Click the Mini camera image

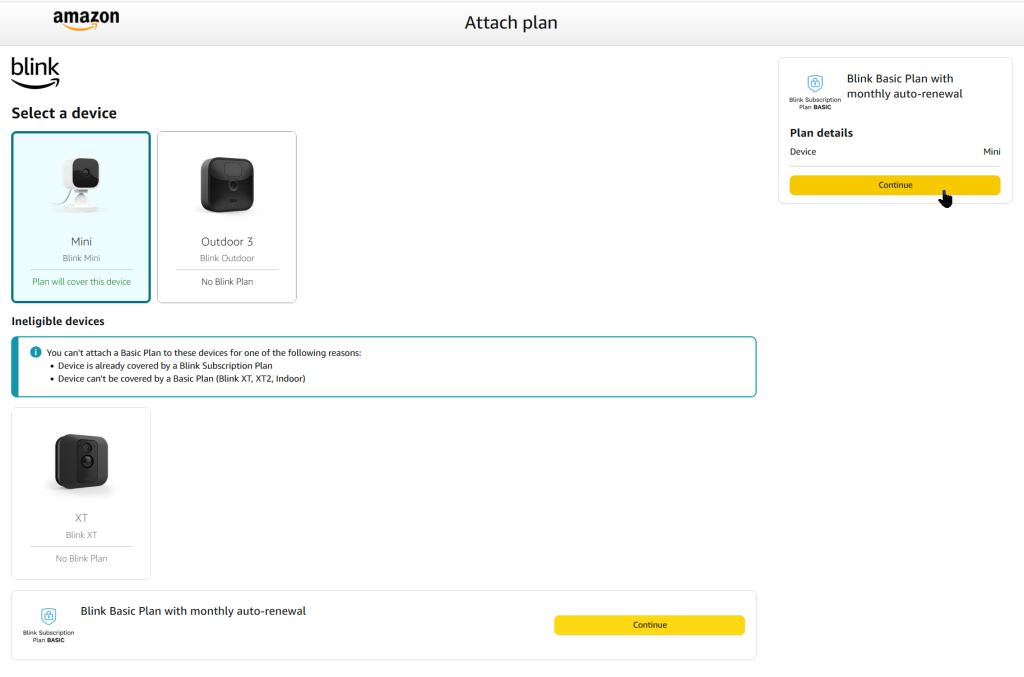(x=81, y=185)
